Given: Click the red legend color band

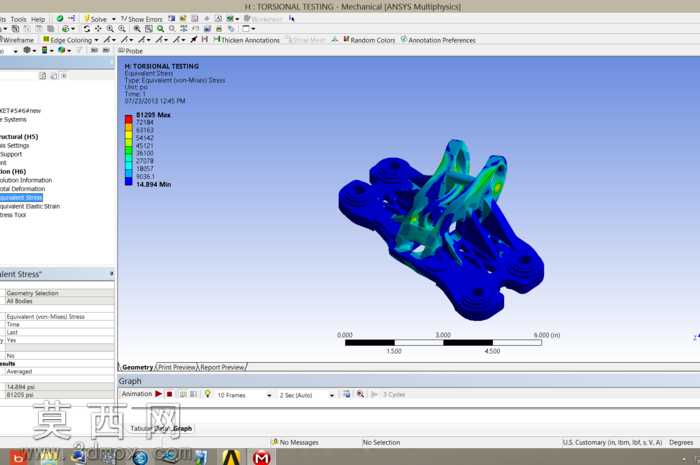Looking at the screenshot, I should [x=129, y=119].
